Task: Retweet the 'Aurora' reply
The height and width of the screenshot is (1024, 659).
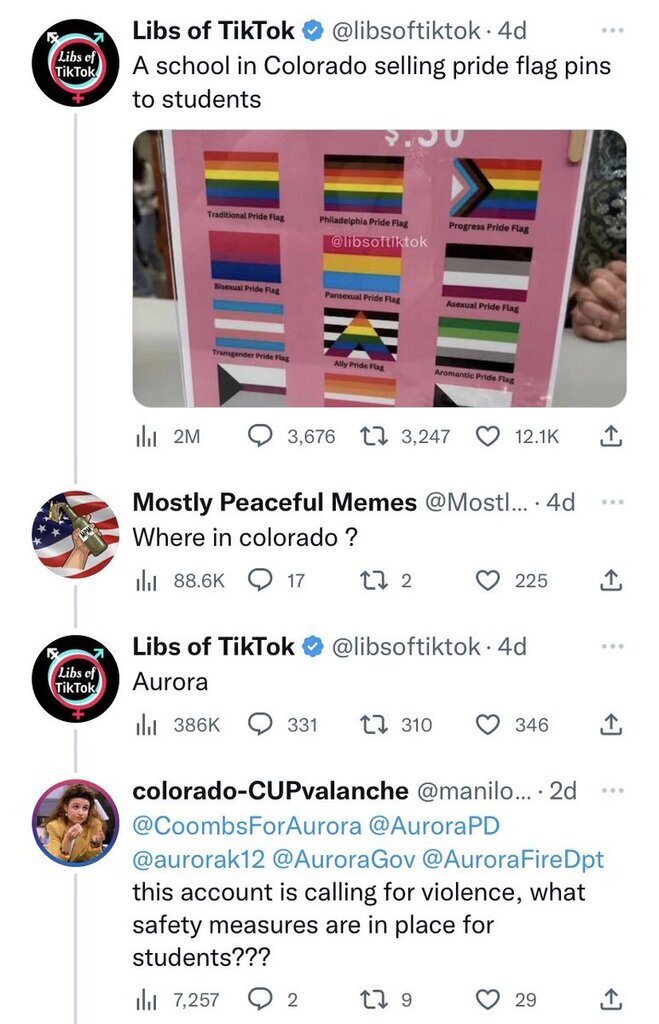Action: 375,724
